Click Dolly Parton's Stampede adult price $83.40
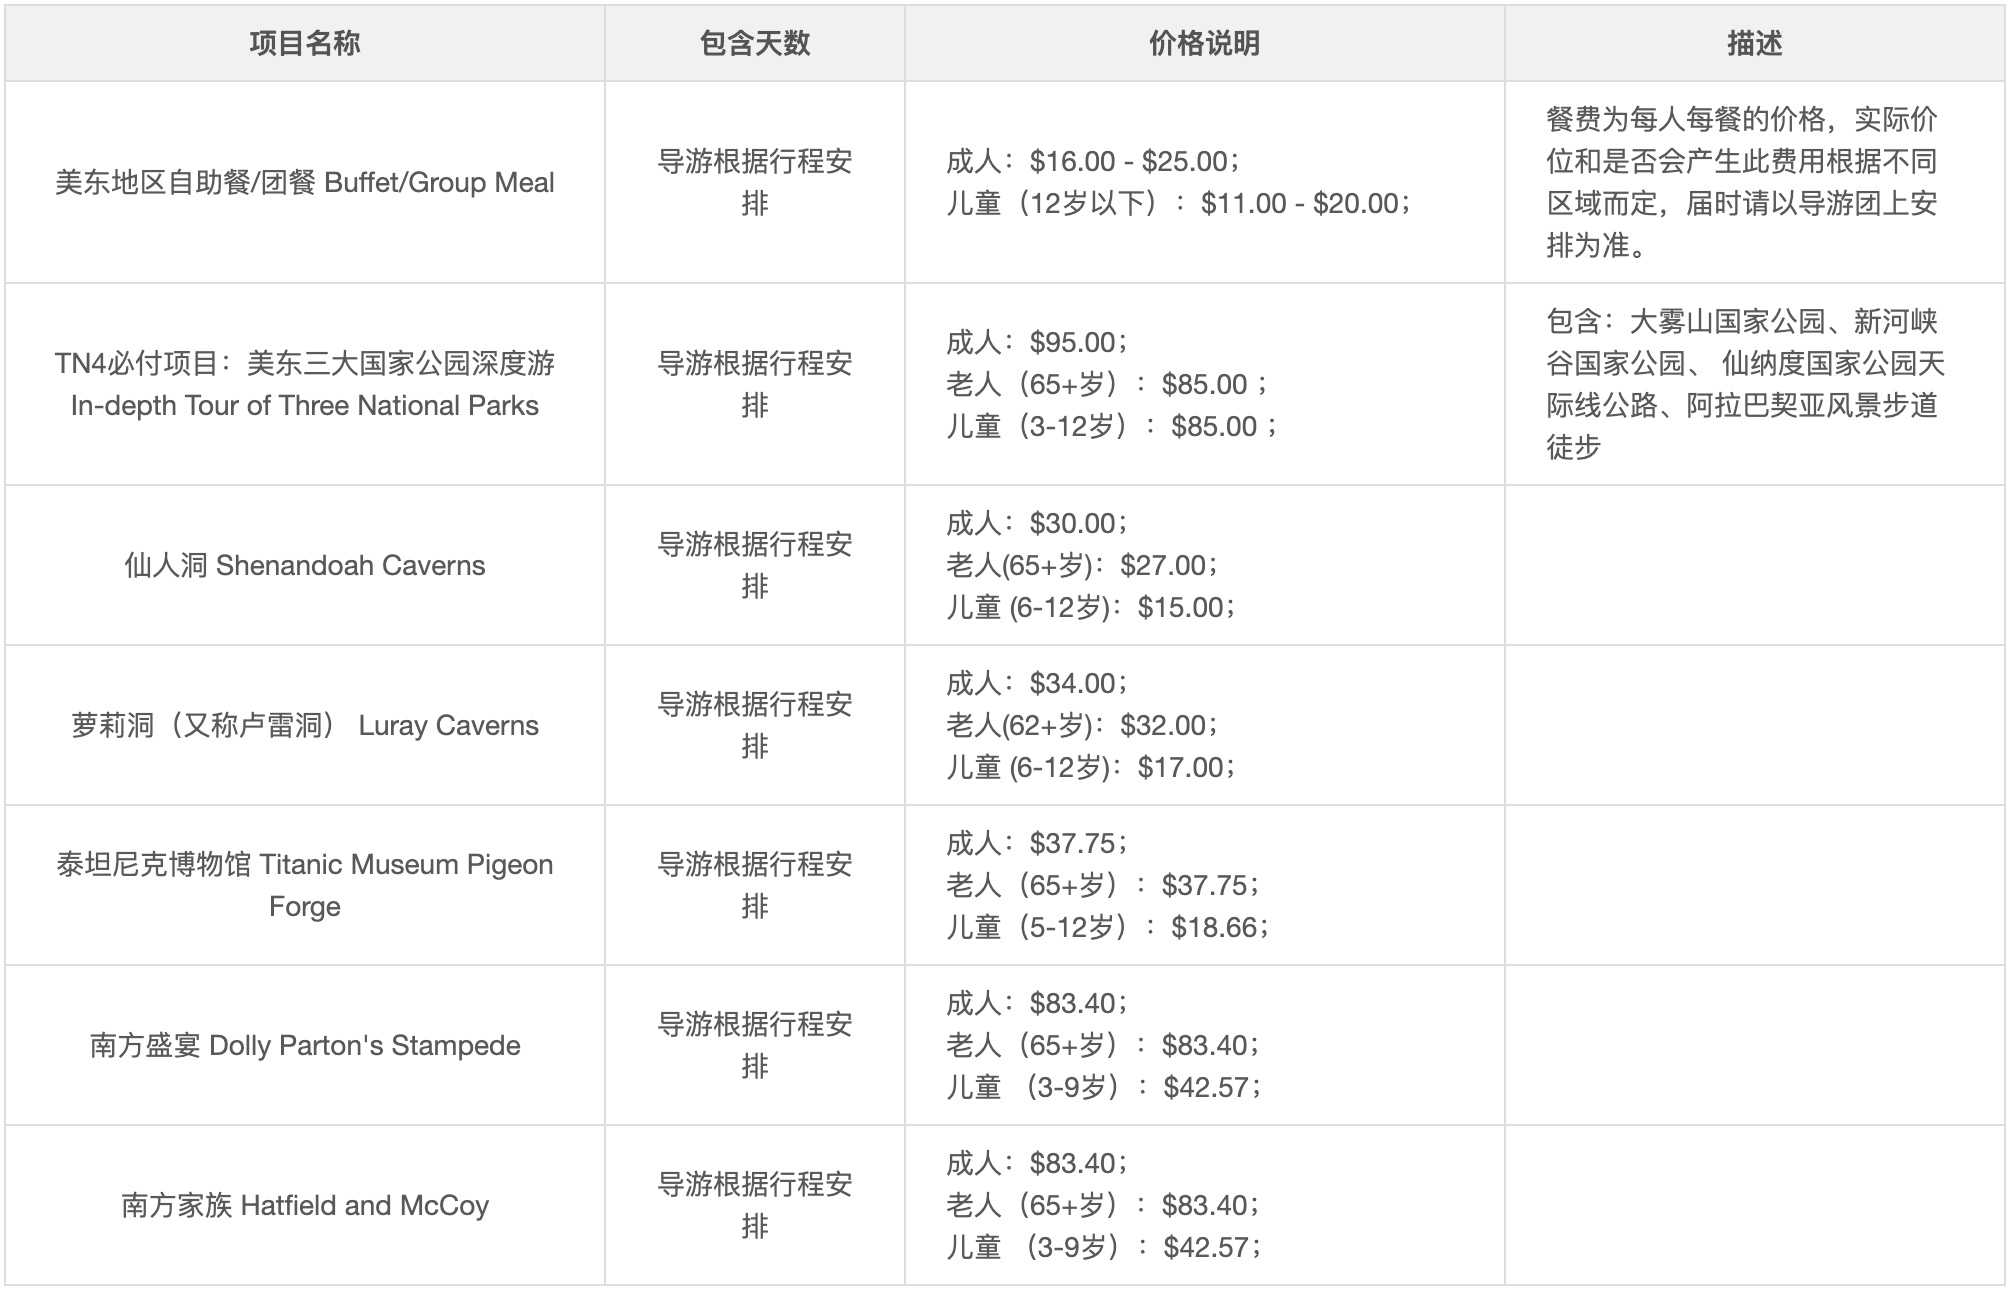The width and height of the screenshot is (2008, 1290). 1037,1003
